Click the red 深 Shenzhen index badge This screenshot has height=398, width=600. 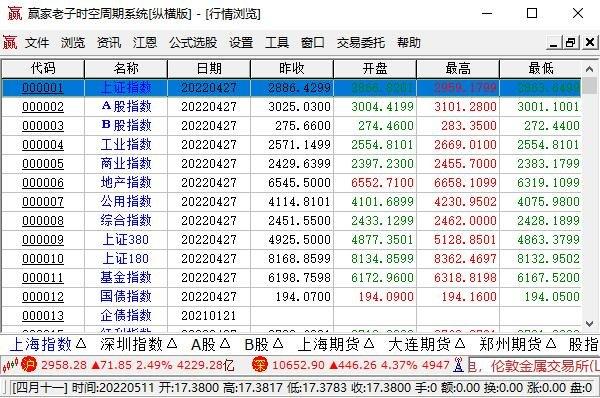[x=260, y=364]
